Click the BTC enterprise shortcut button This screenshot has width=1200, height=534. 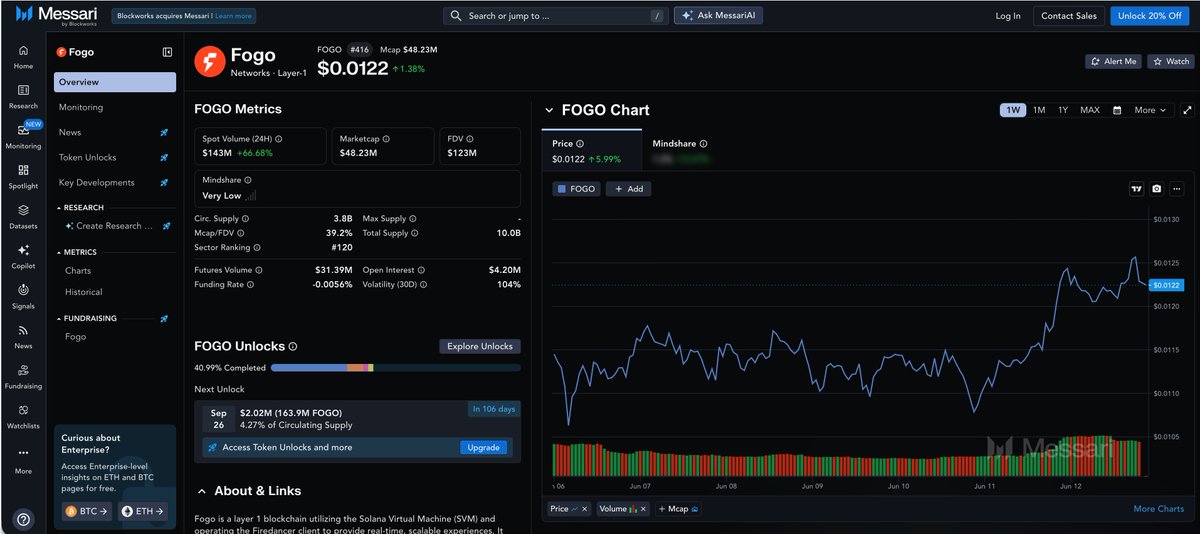[86, 511]
